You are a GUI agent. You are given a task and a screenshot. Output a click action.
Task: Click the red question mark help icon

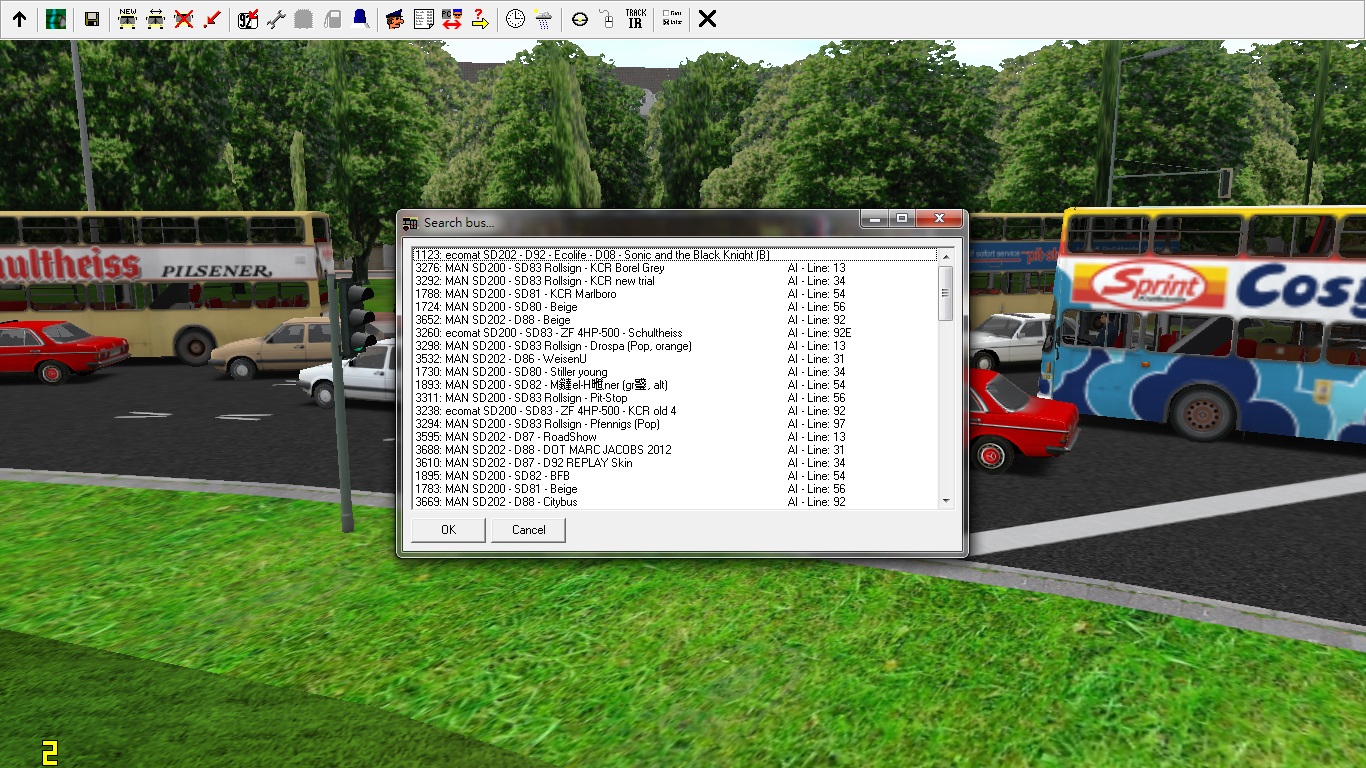pyautogui.click(x=480, y=19)
